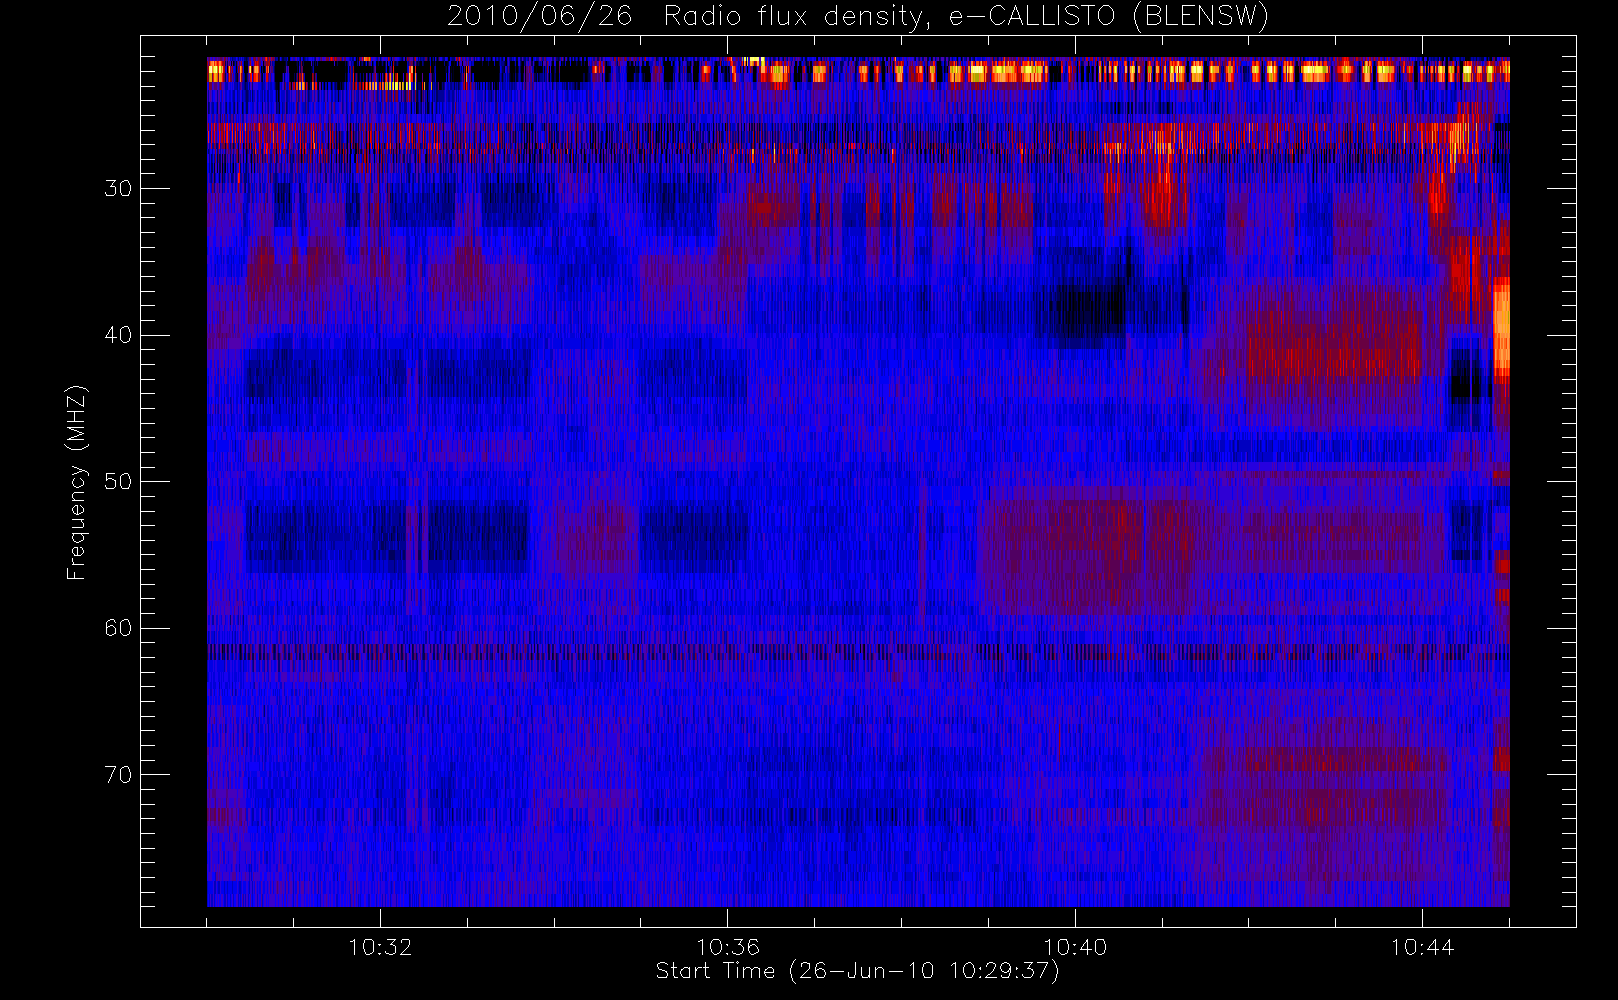1618x1000 pixels.
Task: Click the 40 MHz frequency tick label
Action: pos(118,335)
